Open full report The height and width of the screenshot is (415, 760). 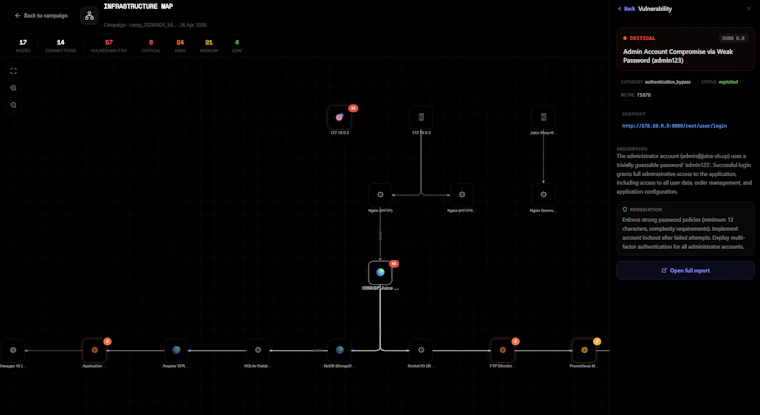tap(685, 271)
